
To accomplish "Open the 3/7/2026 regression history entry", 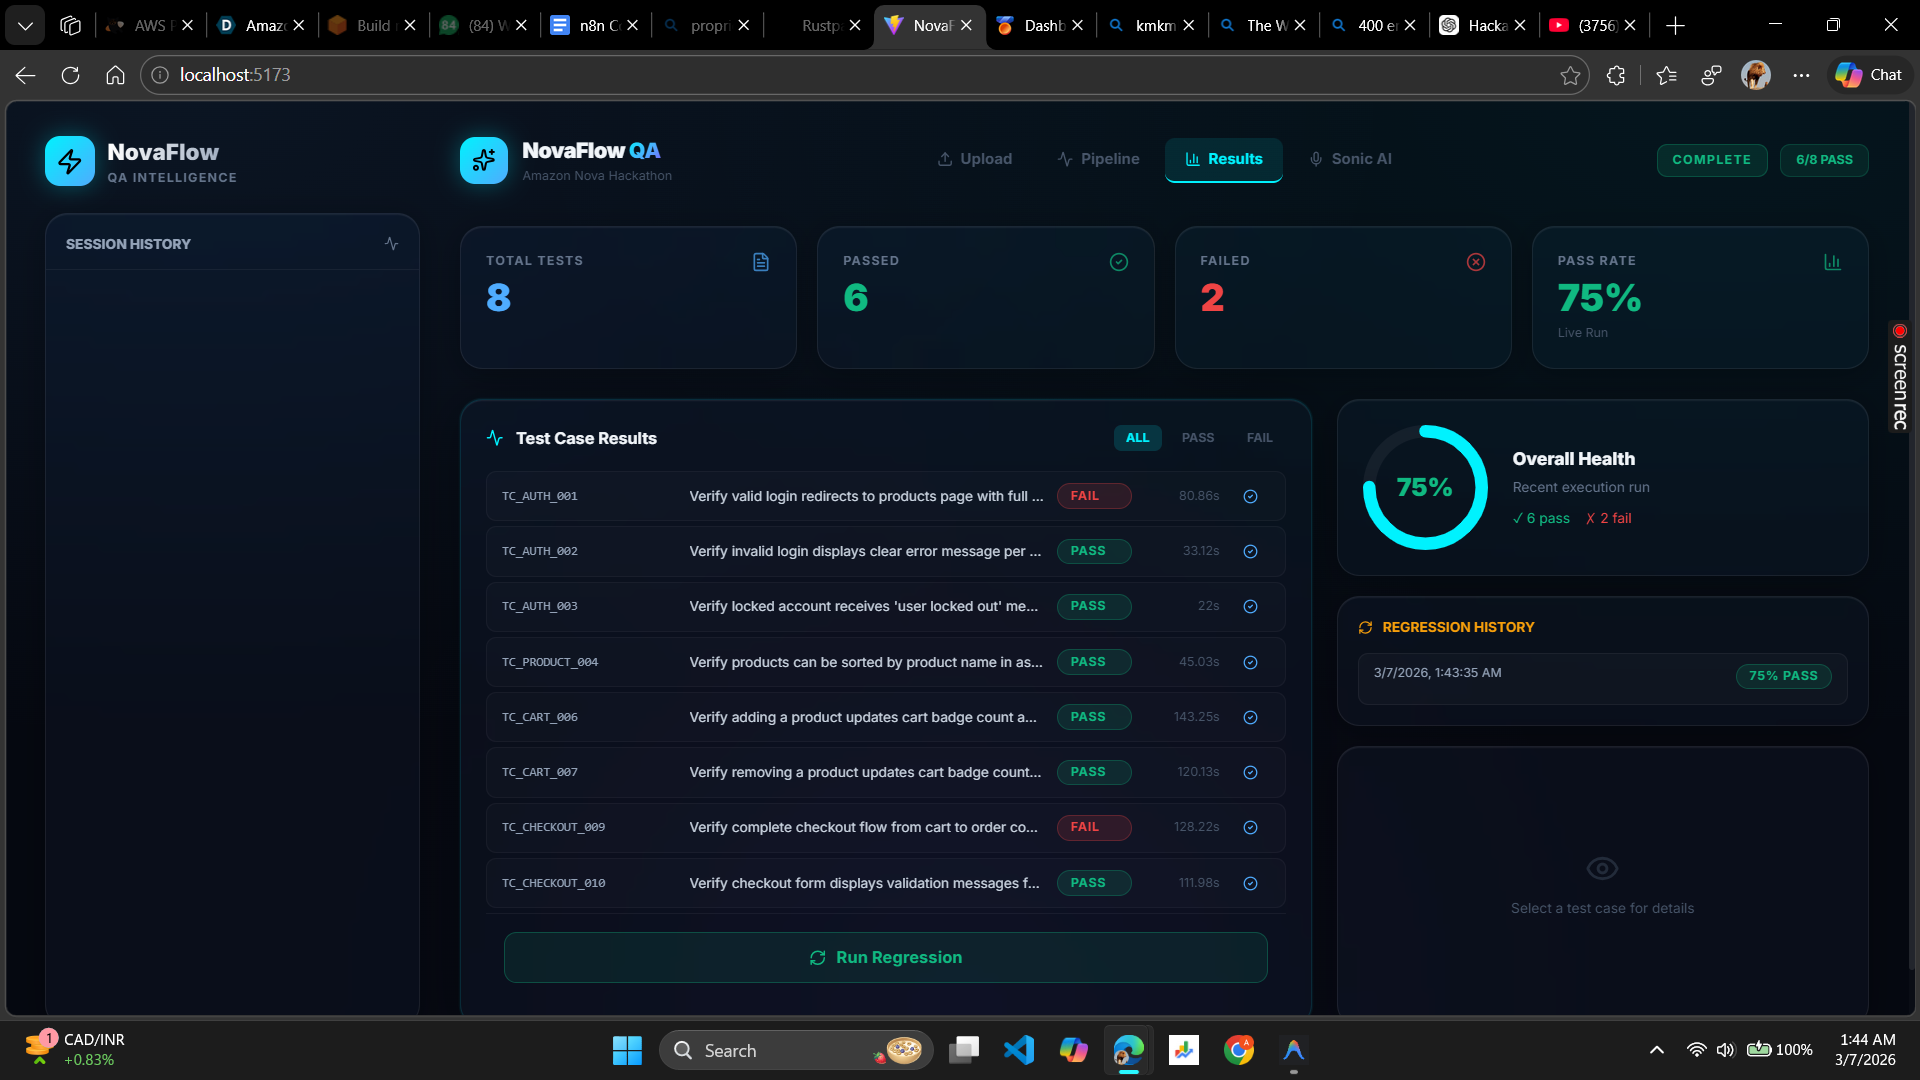I will (x=1601, y=678).
